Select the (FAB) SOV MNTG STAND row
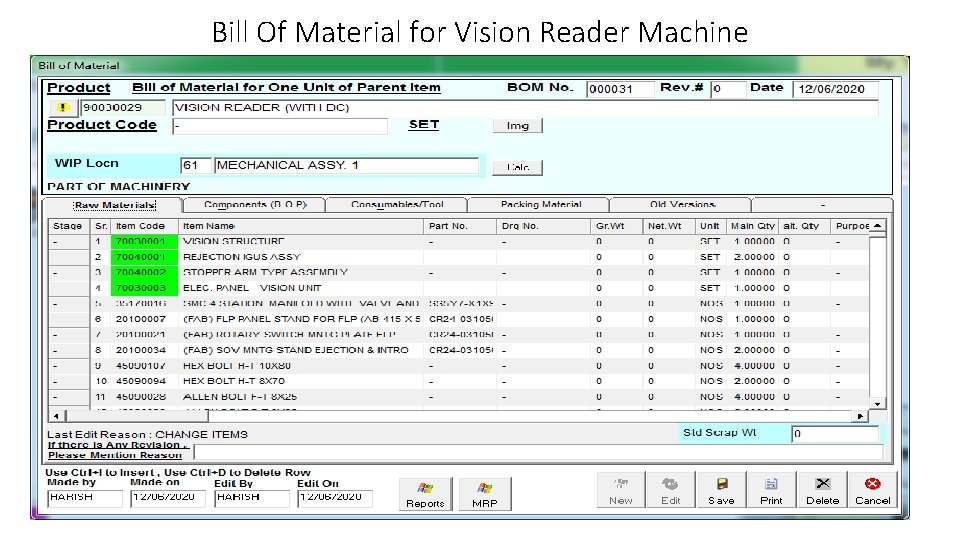Viewport: 960px width, 540px height. coord(459,350)
